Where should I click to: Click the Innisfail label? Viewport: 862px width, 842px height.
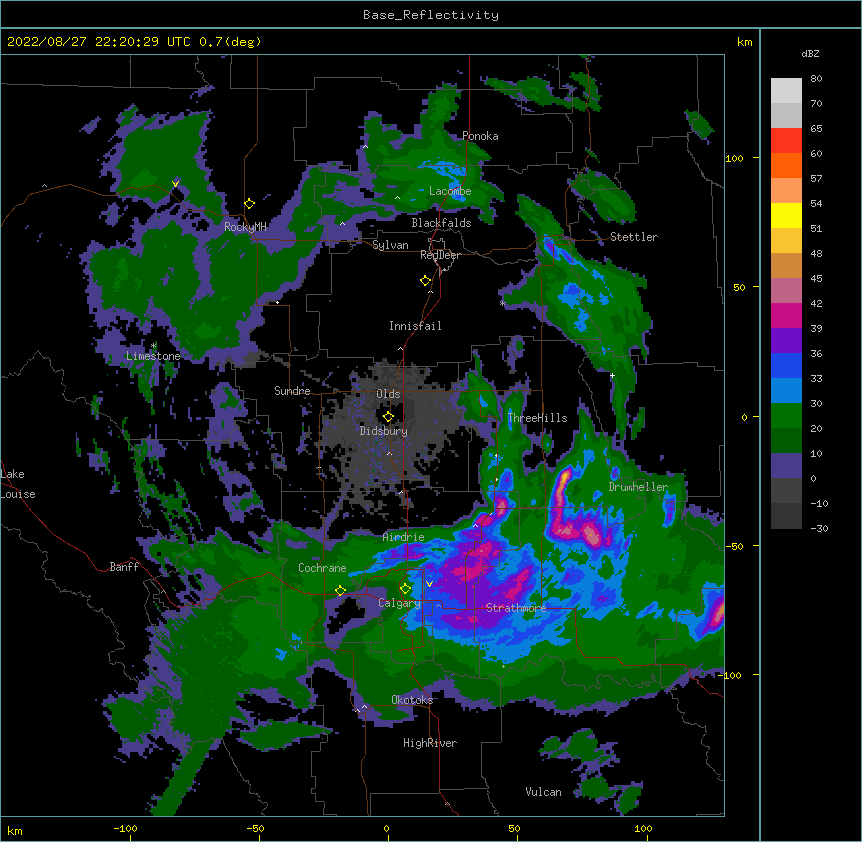(415, 326)
